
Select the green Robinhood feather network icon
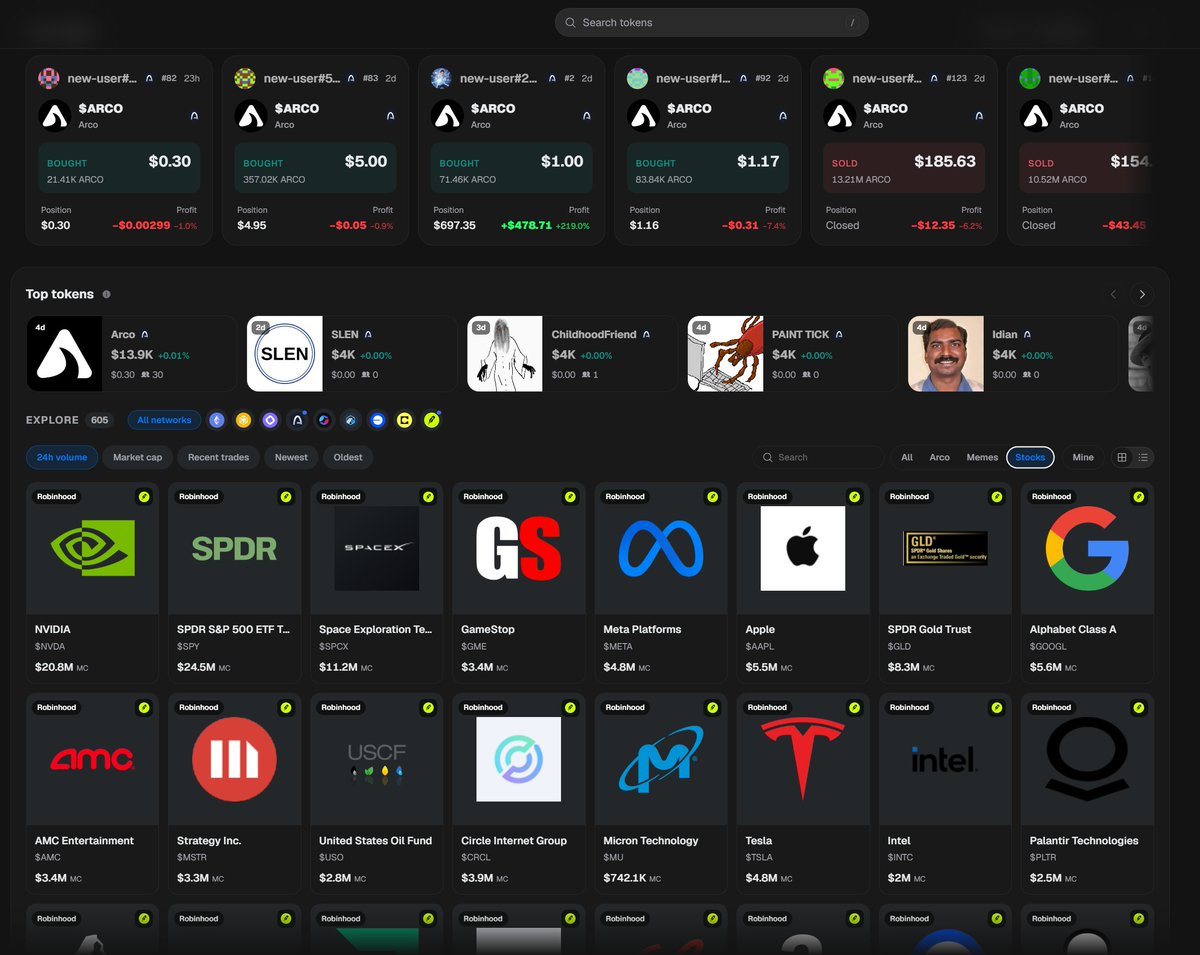432,420
